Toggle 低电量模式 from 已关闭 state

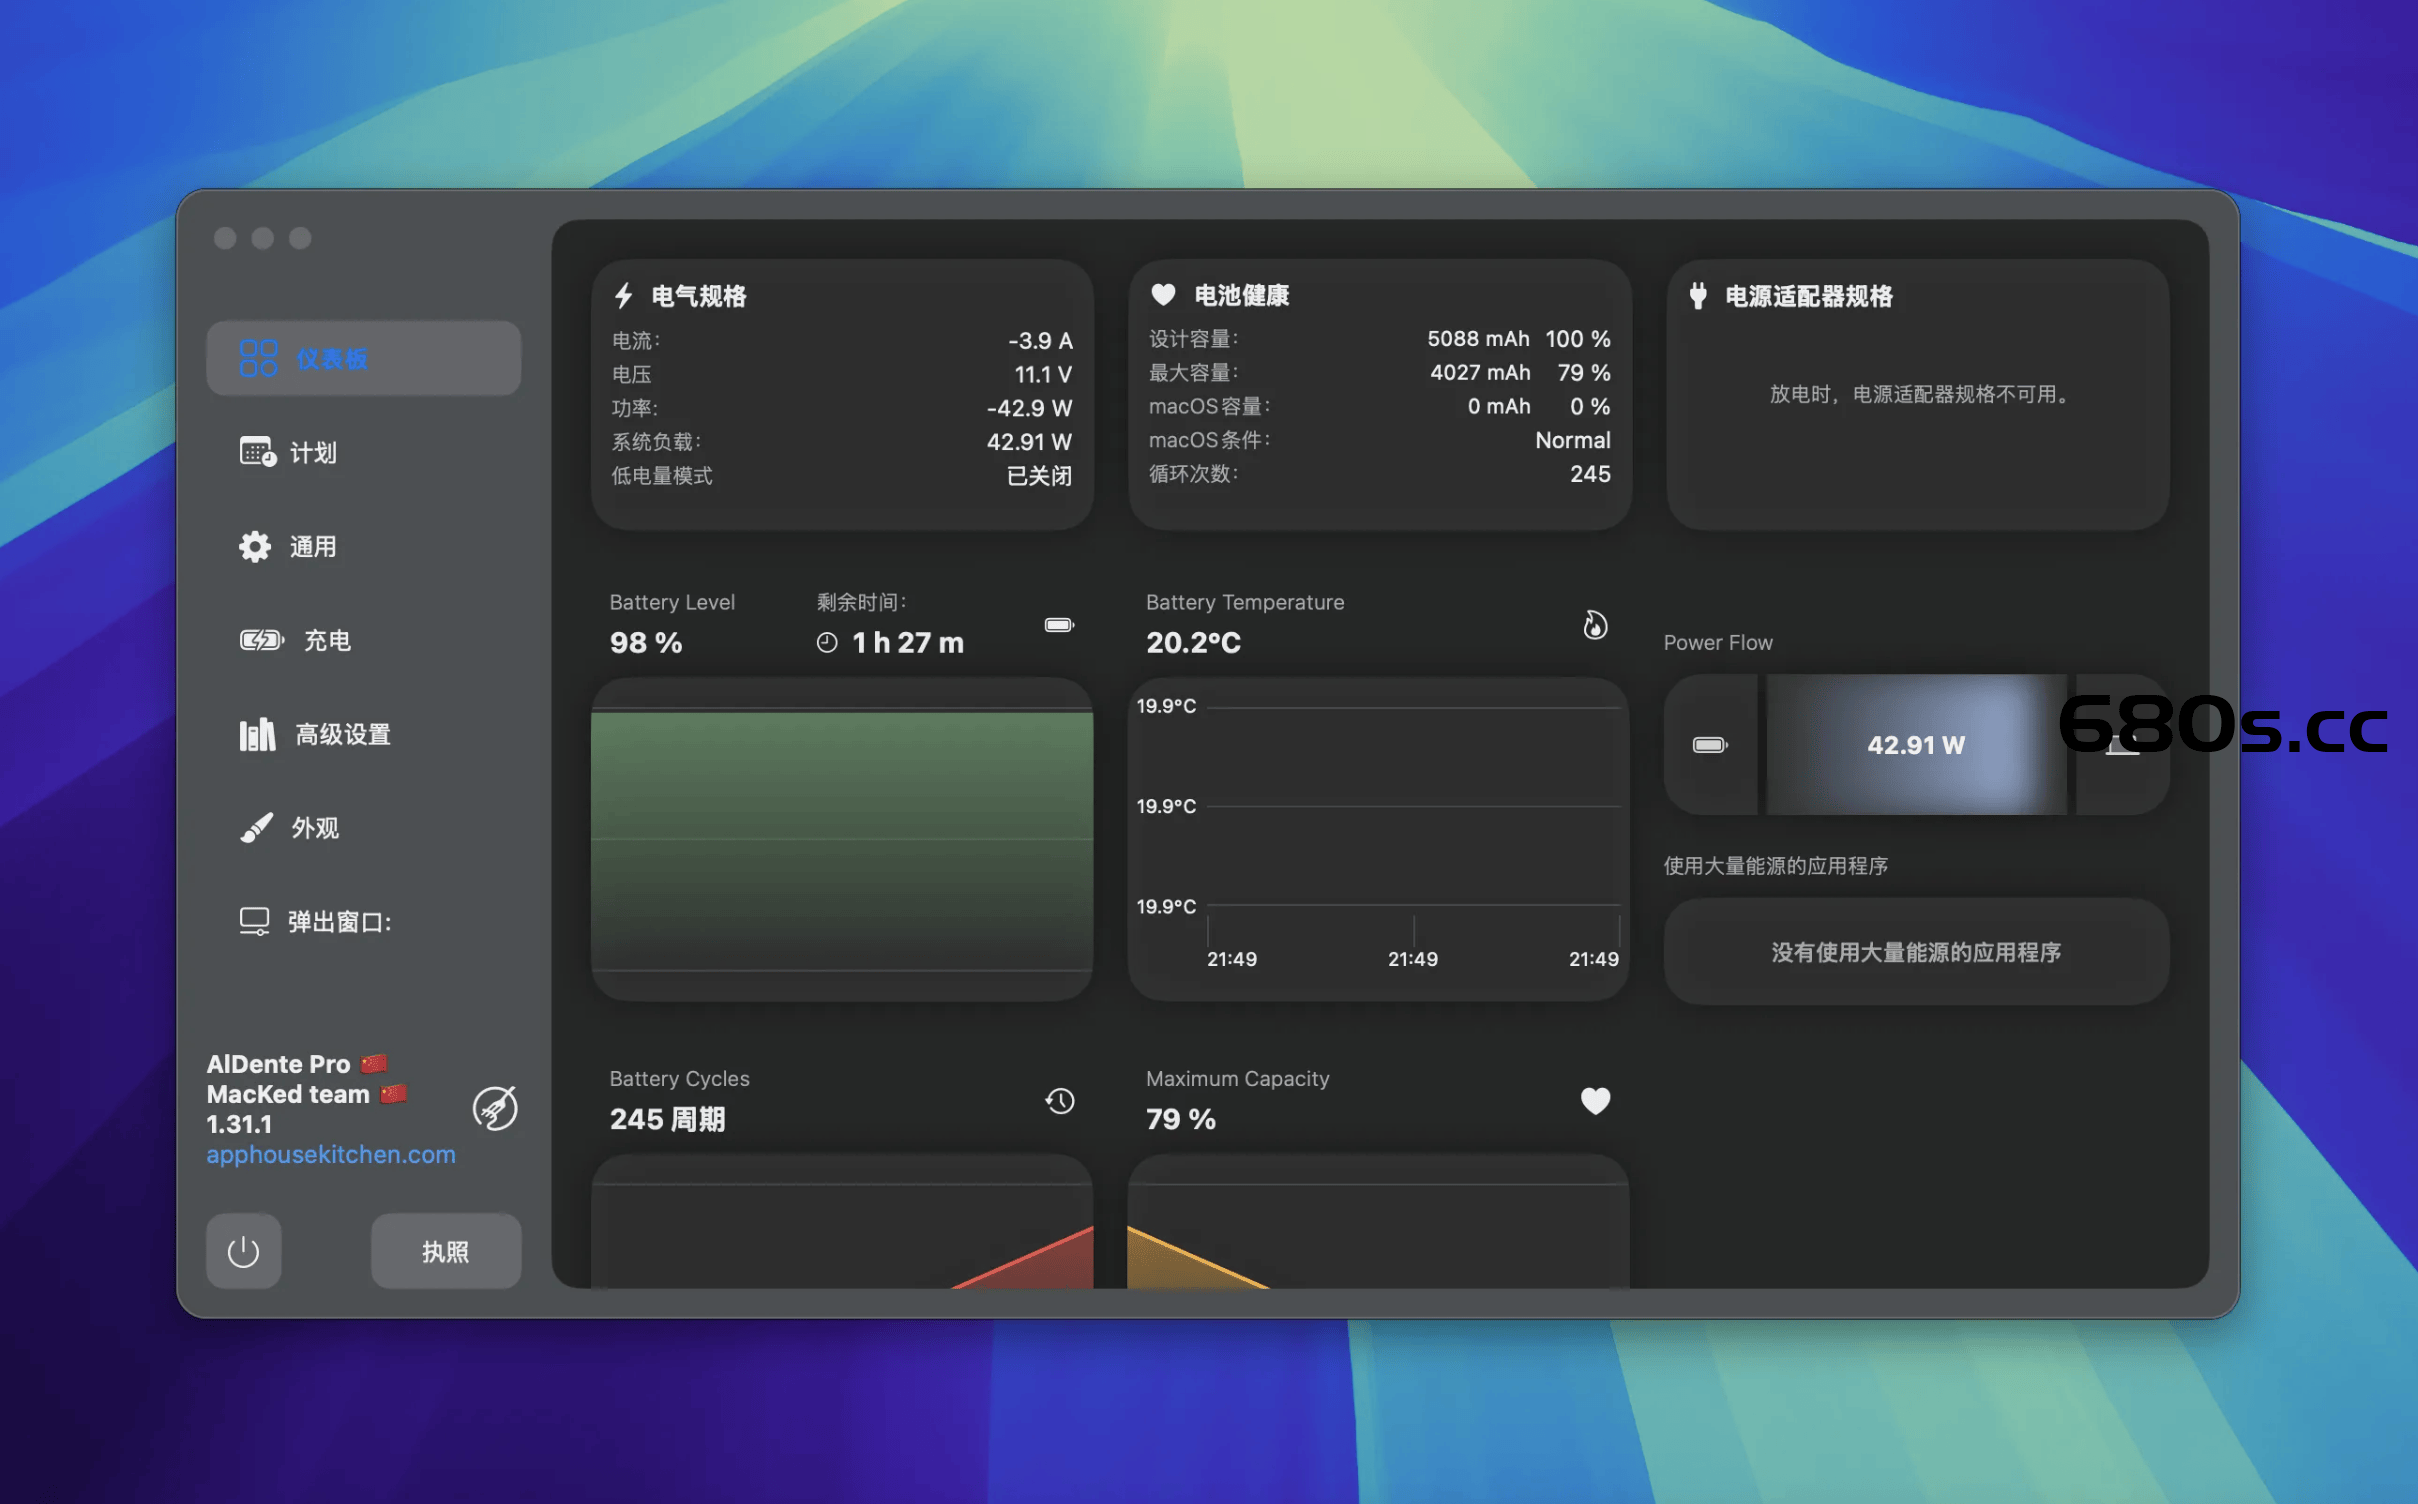pyautogui.click(x=1035, y=476)
